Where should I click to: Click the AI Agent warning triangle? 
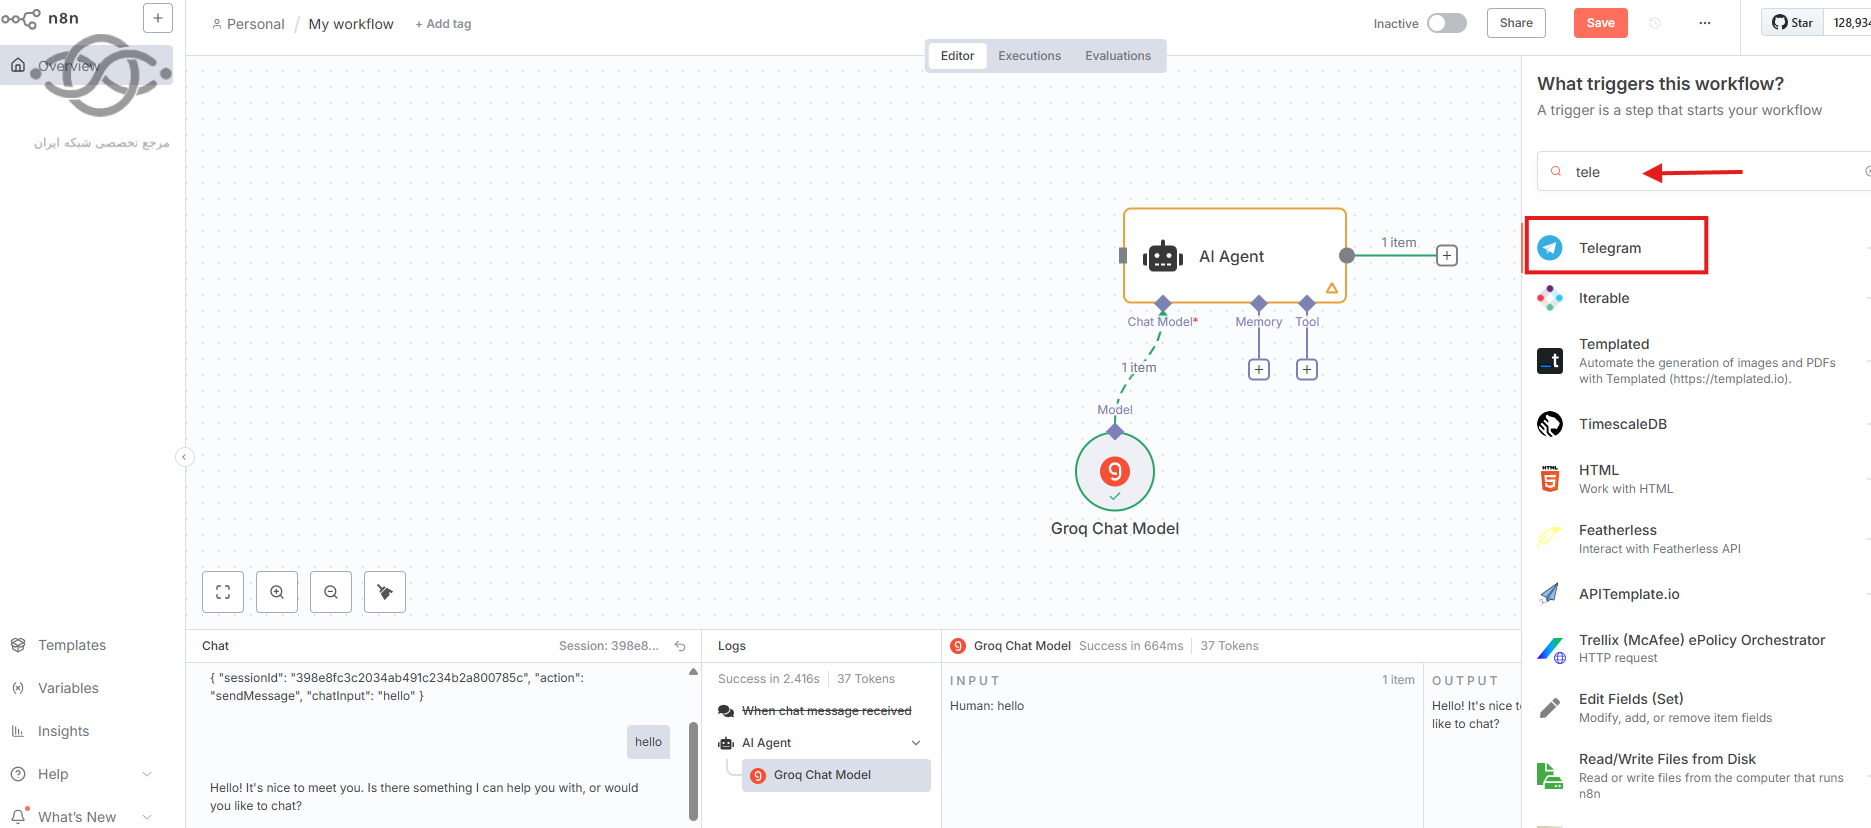click(x=1332, y=288)
